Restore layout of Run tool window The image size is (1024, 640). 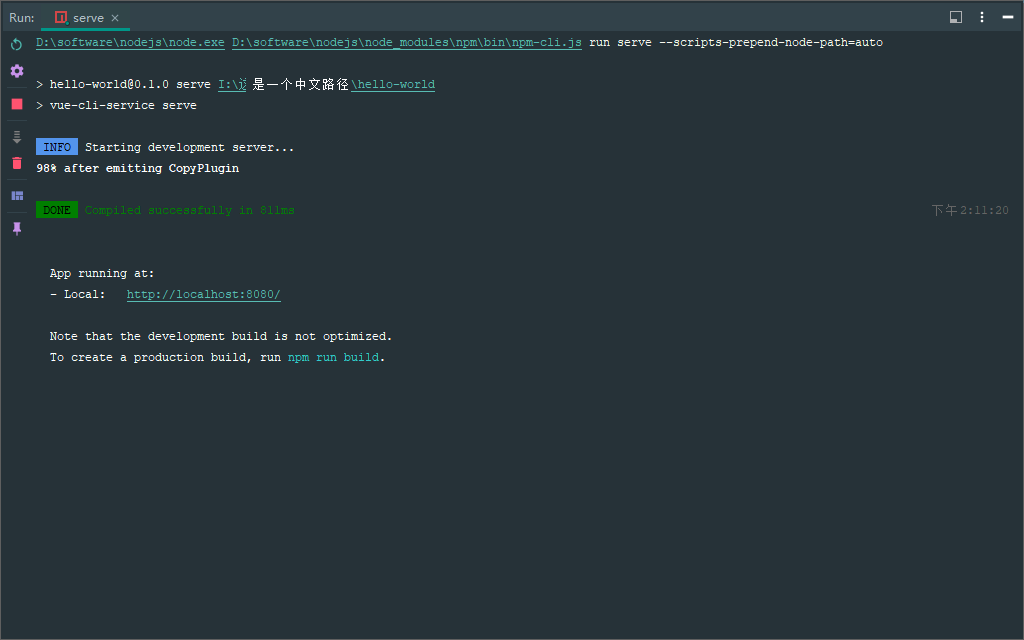[955, 18]
